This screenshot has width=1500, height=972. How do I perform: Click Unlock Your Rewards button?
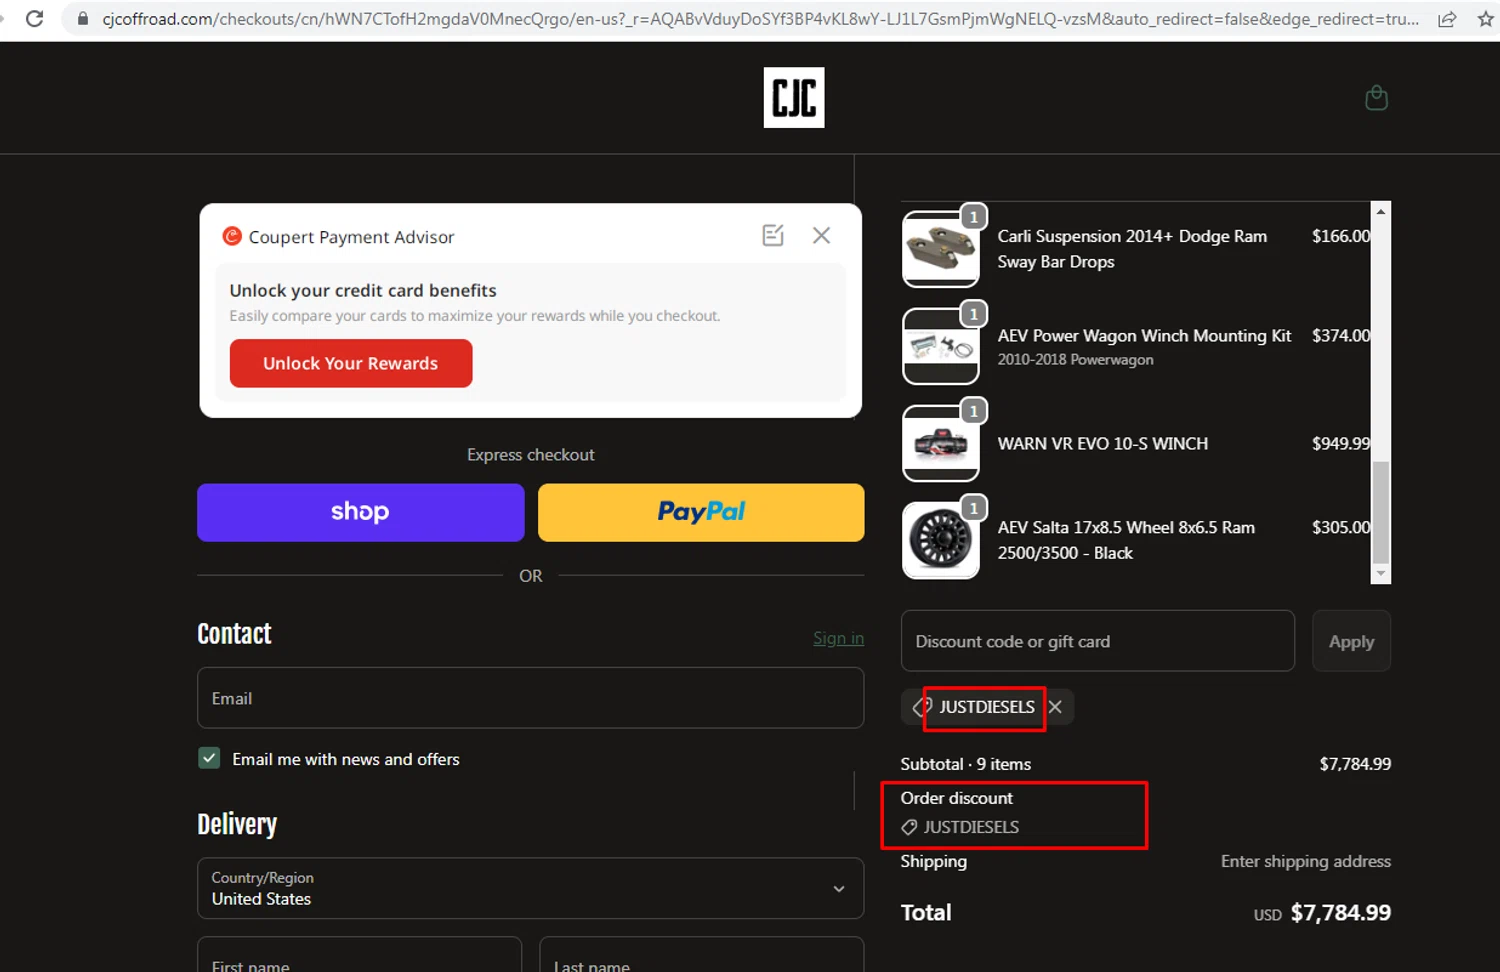[x=351, y=363]
